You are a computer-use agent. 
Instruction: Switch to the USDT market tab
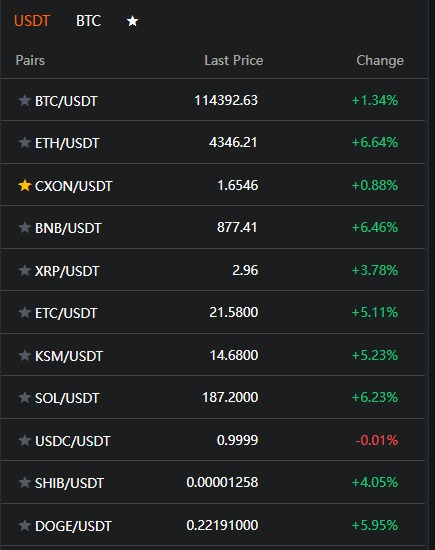click(x=32, y=21)
